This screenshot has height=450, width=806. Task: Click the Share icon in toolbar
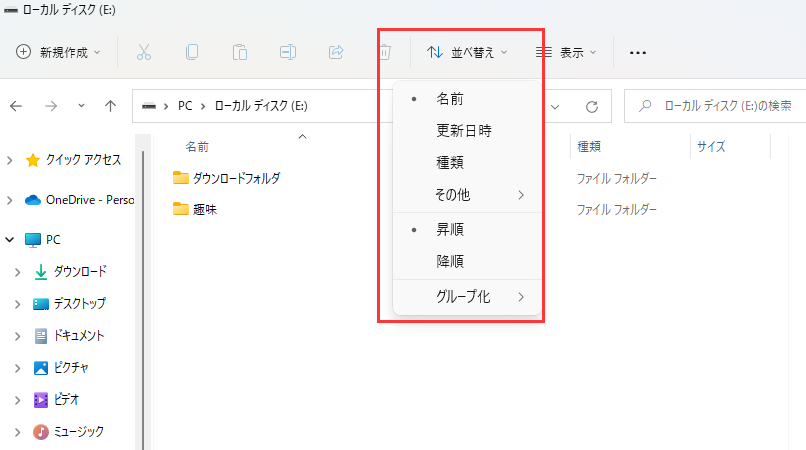coord(336,52)
